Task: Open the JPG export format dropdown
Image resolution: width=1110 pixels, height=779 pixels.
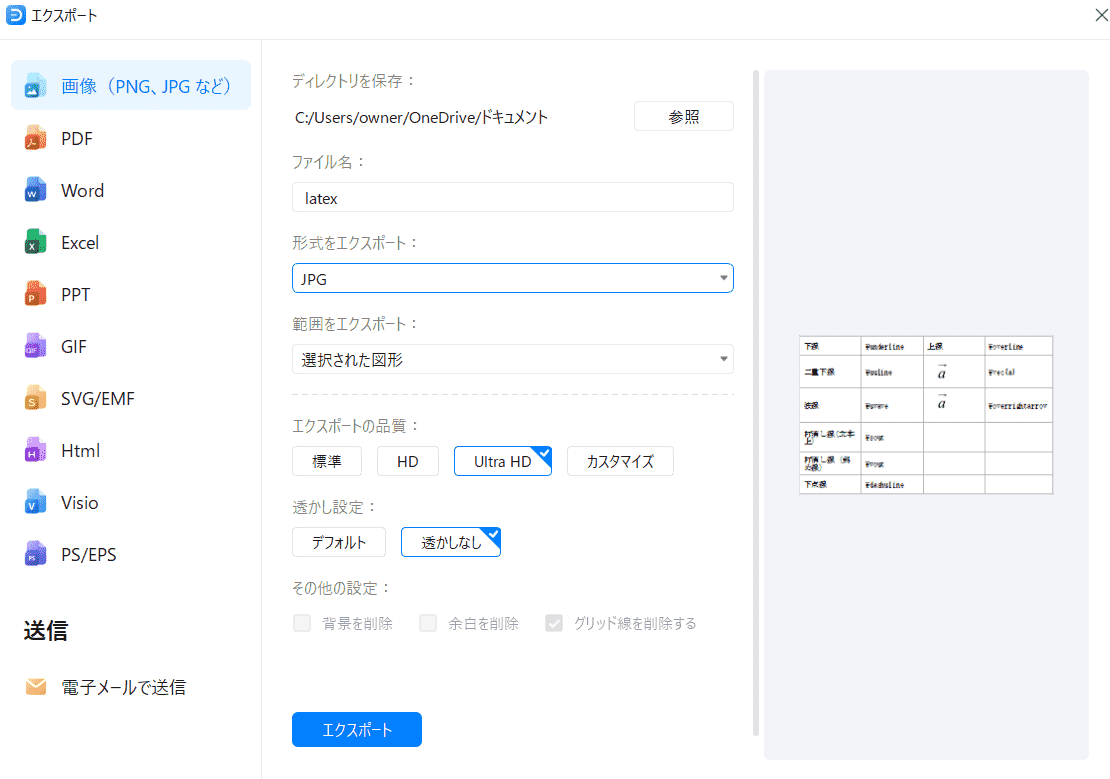Action: tap(512, 279)
